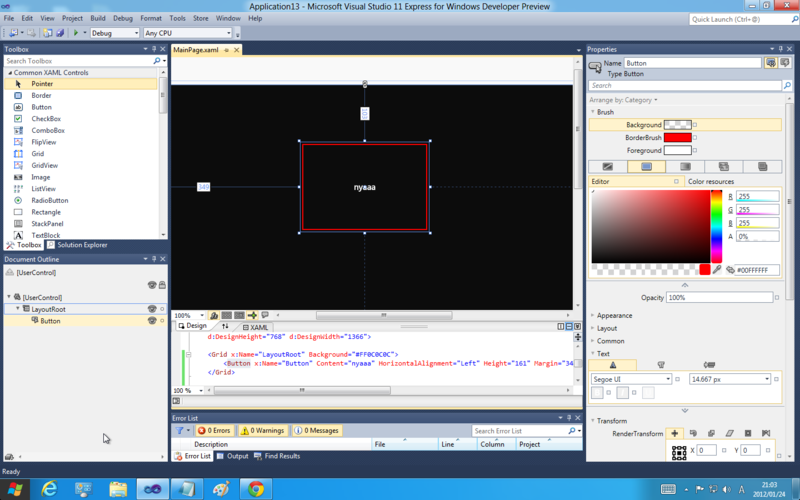Click the Opacity 100% field
The height and width of the screenshot is (500, 800).
719,297
